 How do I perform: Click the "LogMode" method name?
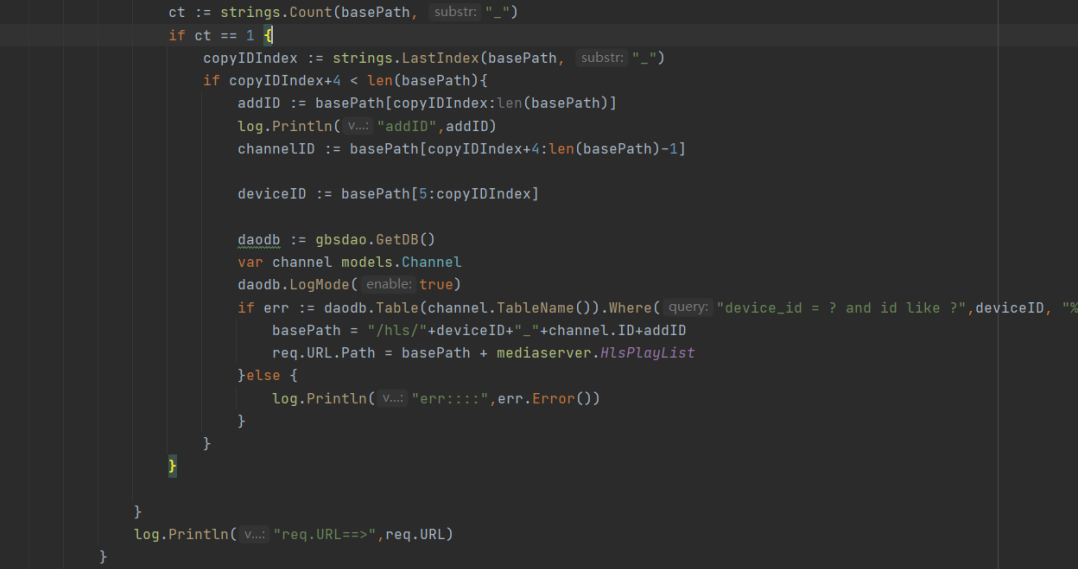320,284
